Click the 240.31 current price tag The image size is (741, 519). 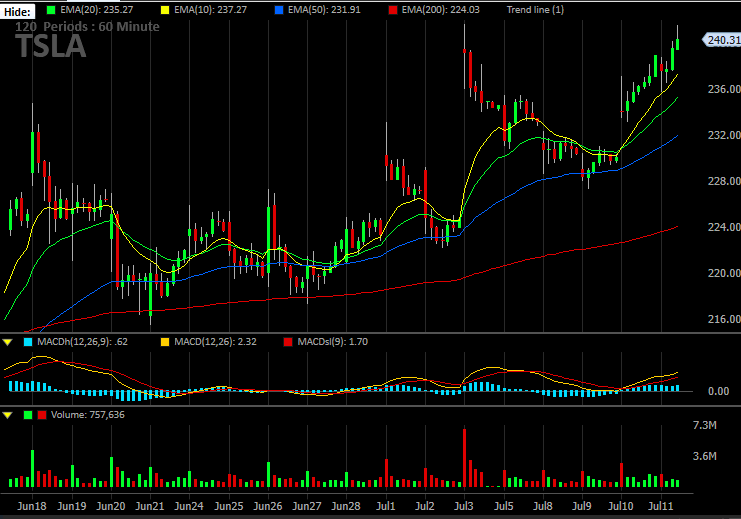coord(722,40)
